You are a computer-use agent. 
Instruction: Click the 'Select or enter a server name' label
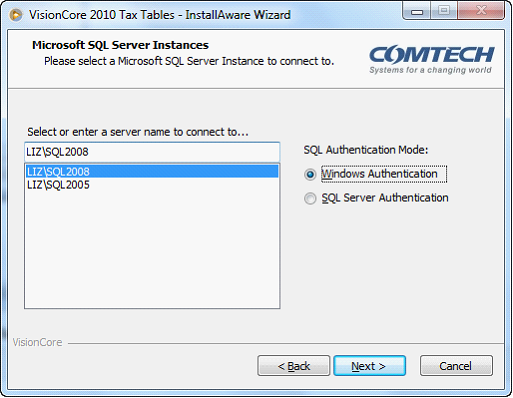click(138, 132)
